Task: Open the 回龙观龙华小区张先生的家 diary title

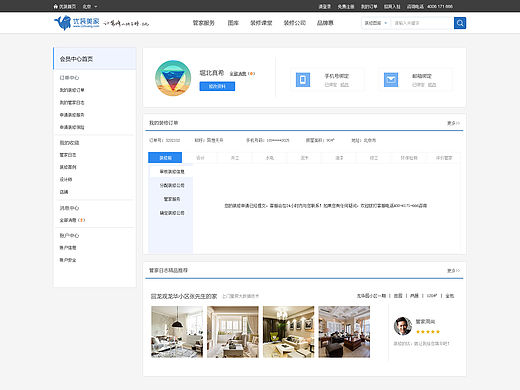Action: [184, 296]
